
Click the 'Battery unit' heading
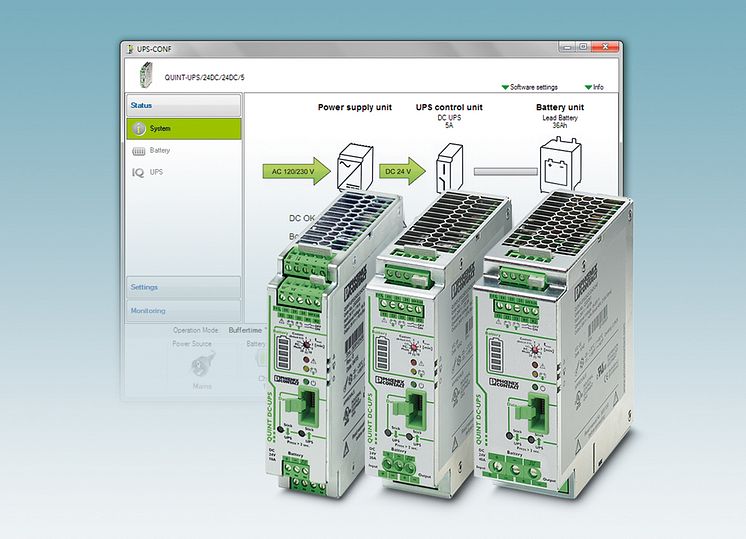tap(560, 108)
